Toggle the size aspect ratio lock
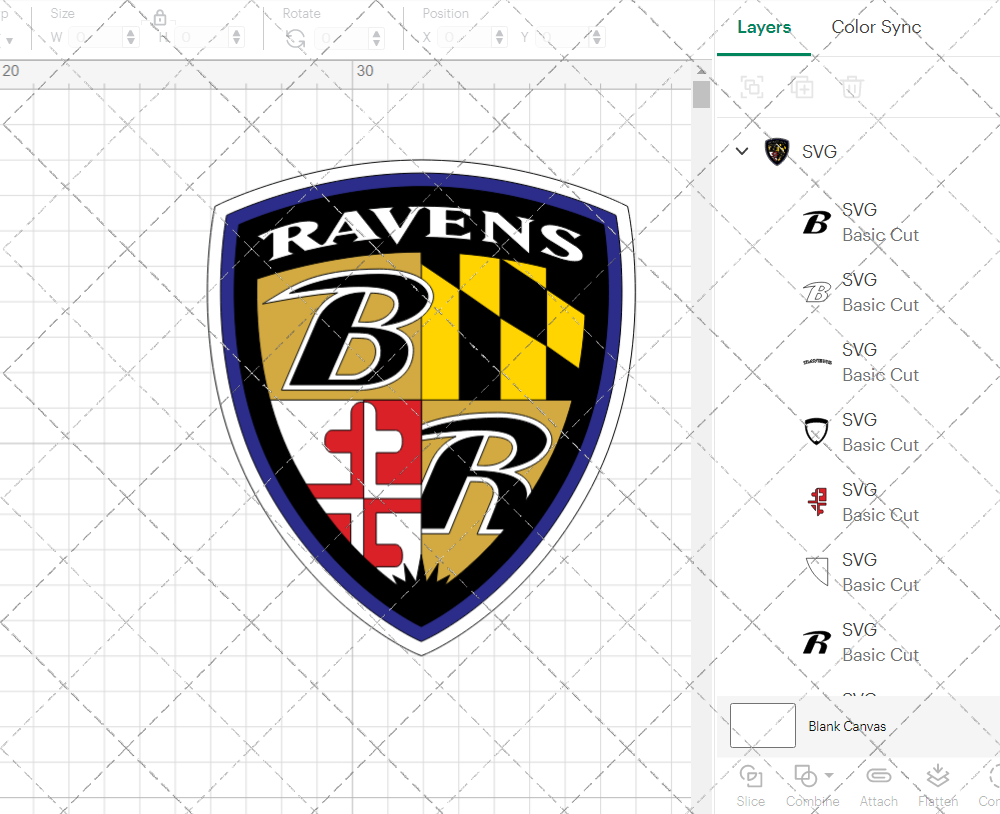 (160, 17)
